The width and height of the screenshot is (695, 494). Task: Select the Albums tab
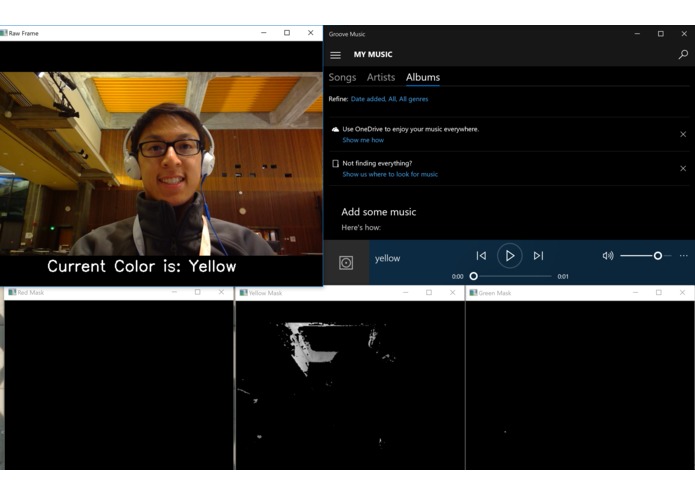point(423,77)
